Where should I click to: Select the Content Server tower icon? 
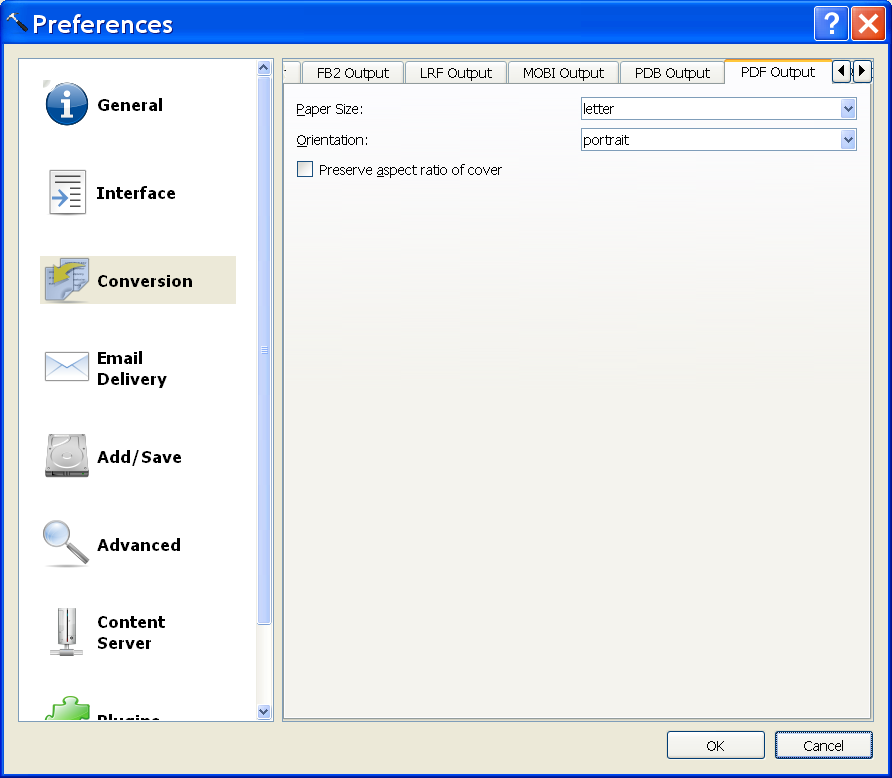point(67,632)
